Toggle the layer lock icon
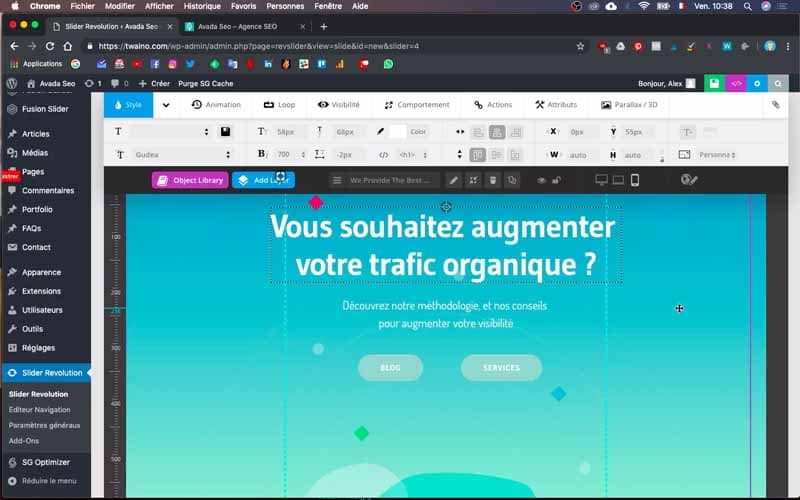The width and height of the screenshot is (800, 500). pos(556,180)
